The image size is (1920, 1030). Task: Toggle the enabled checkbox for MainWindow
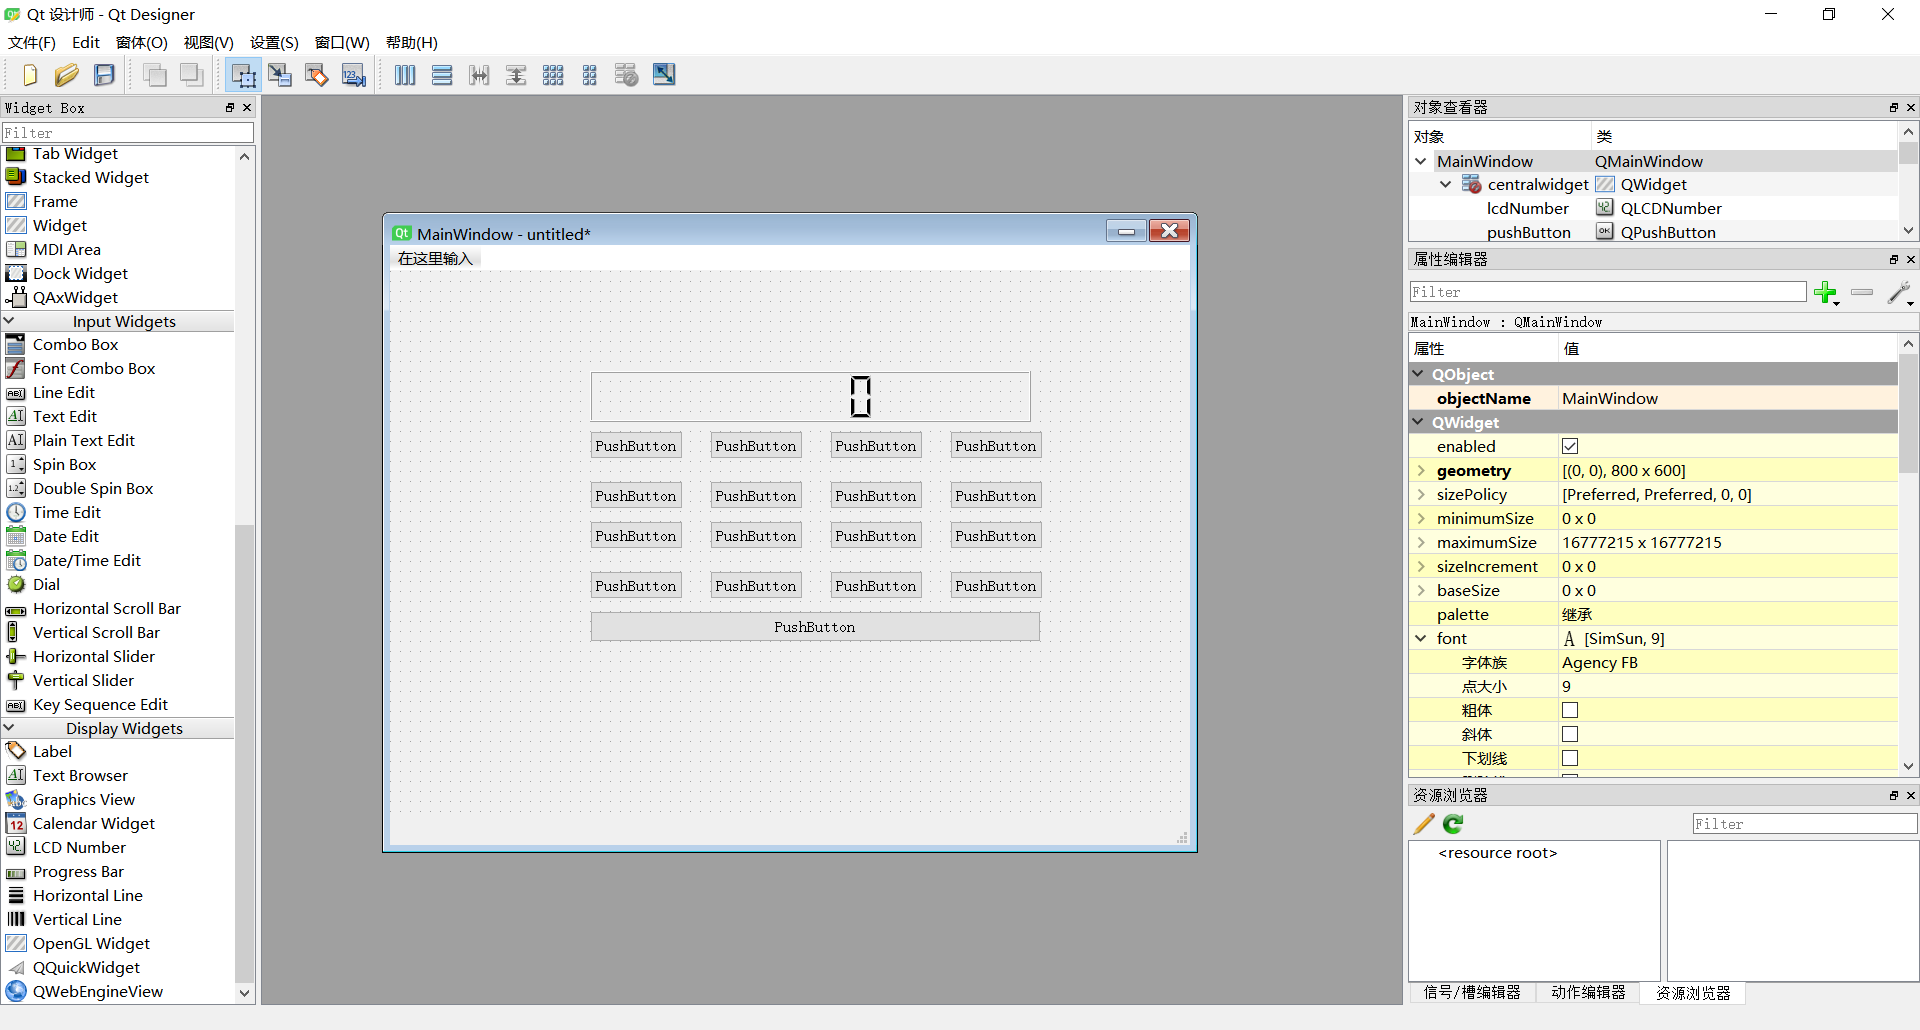coord(1570,446)
